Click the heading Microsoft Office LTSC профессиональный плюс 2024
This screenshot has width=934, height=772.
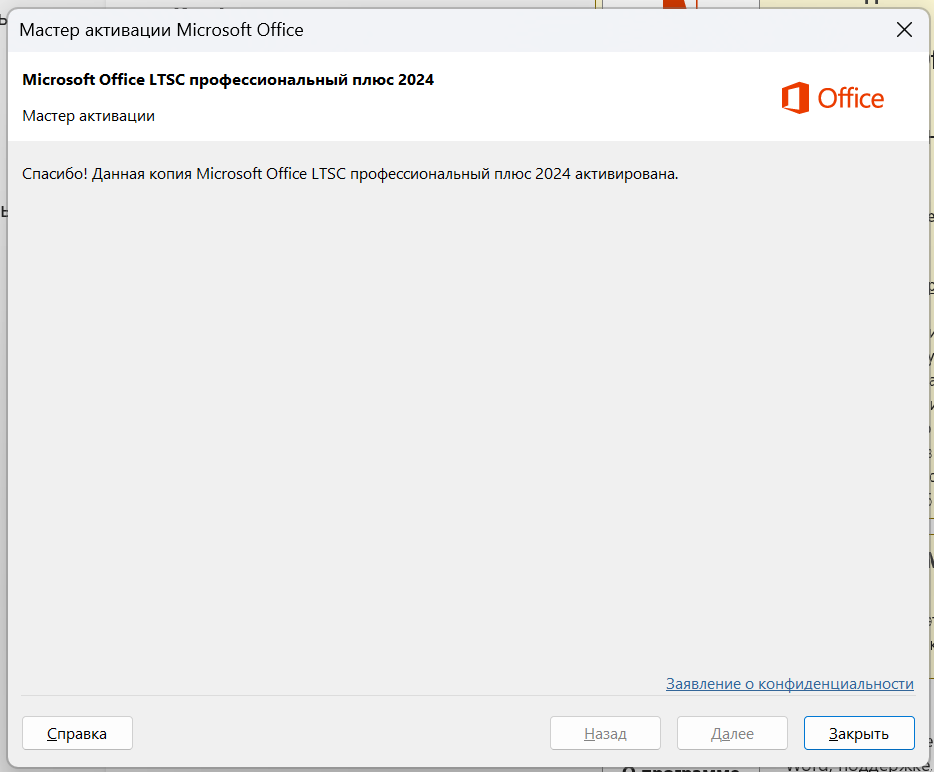point(228,80)
